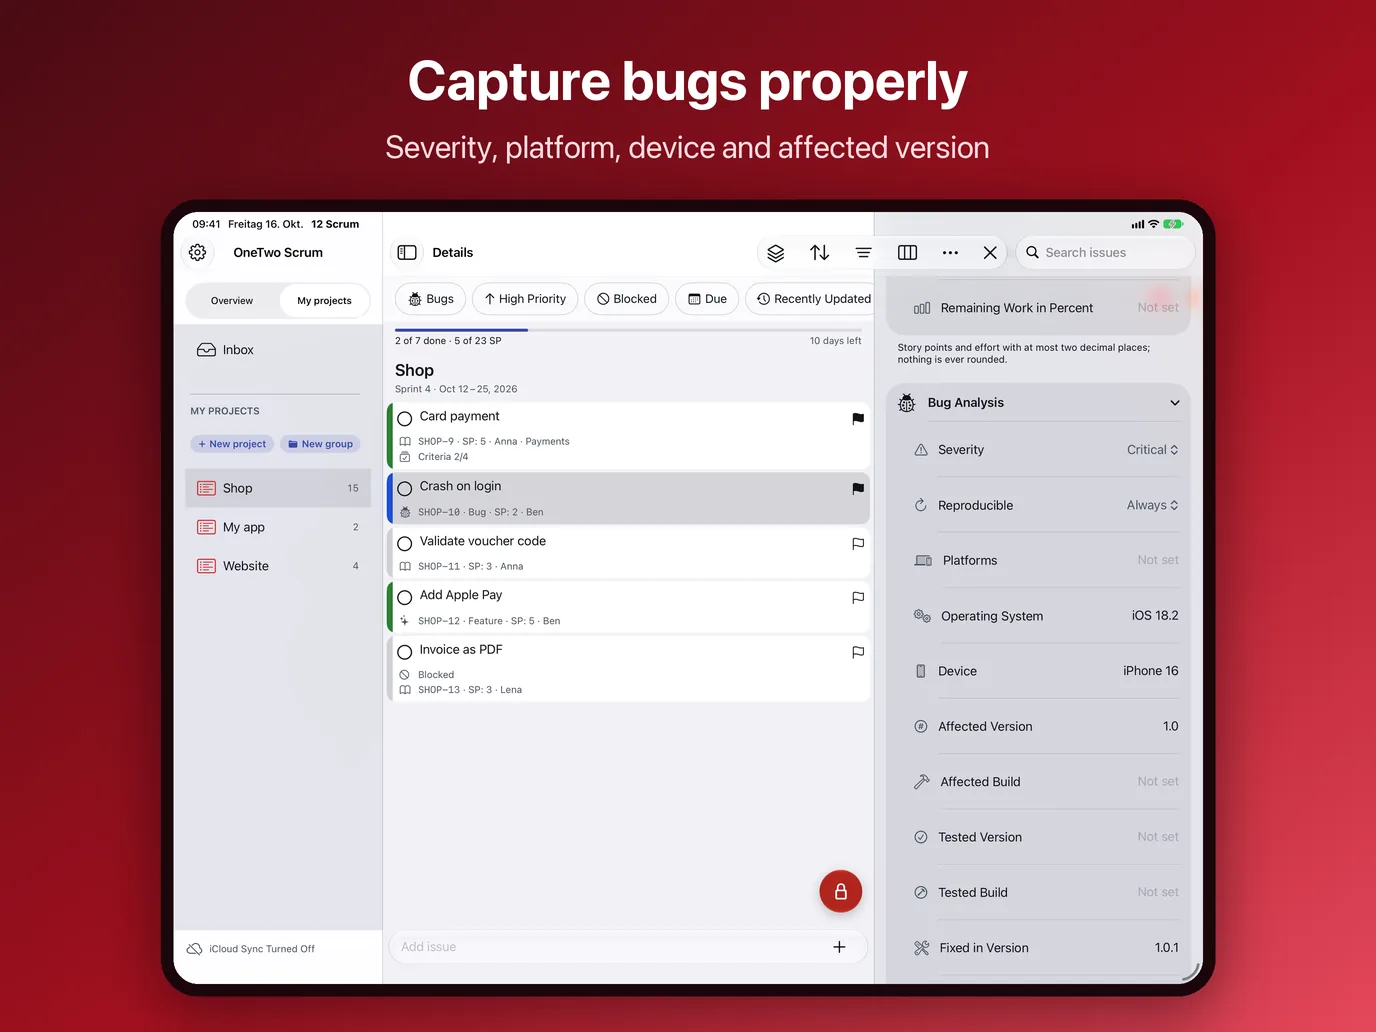
Task: Focus the Search issues field
Action: coord(1105,253)
